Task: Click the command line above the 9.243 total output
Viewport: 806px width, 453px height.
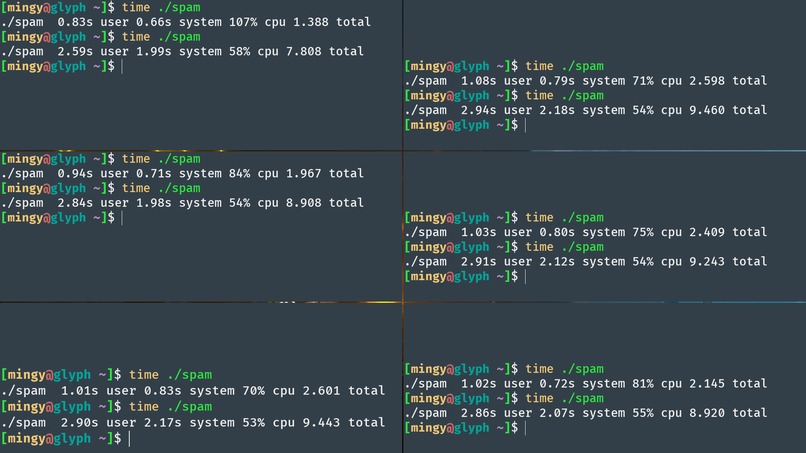Action: [x=504, y=247]
